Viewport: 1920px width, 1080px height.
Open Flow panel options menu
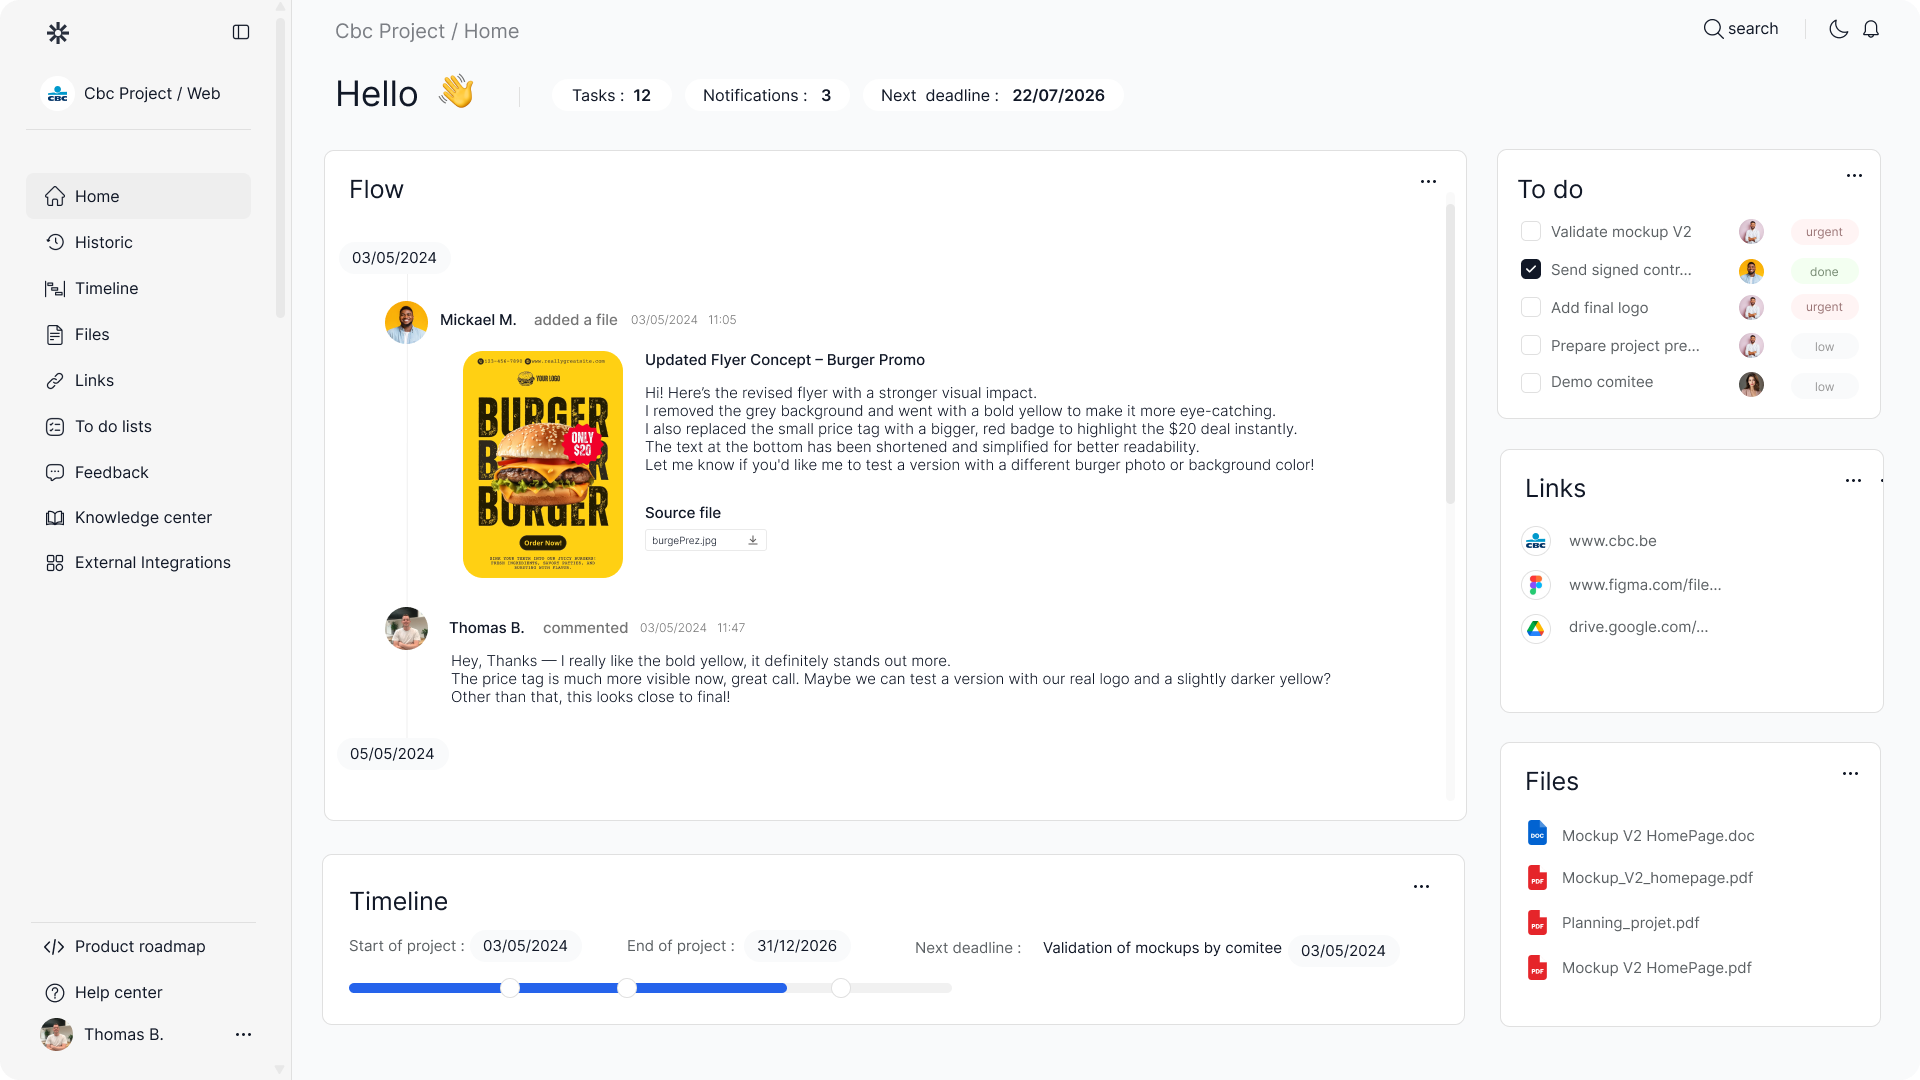[1428, 182]
